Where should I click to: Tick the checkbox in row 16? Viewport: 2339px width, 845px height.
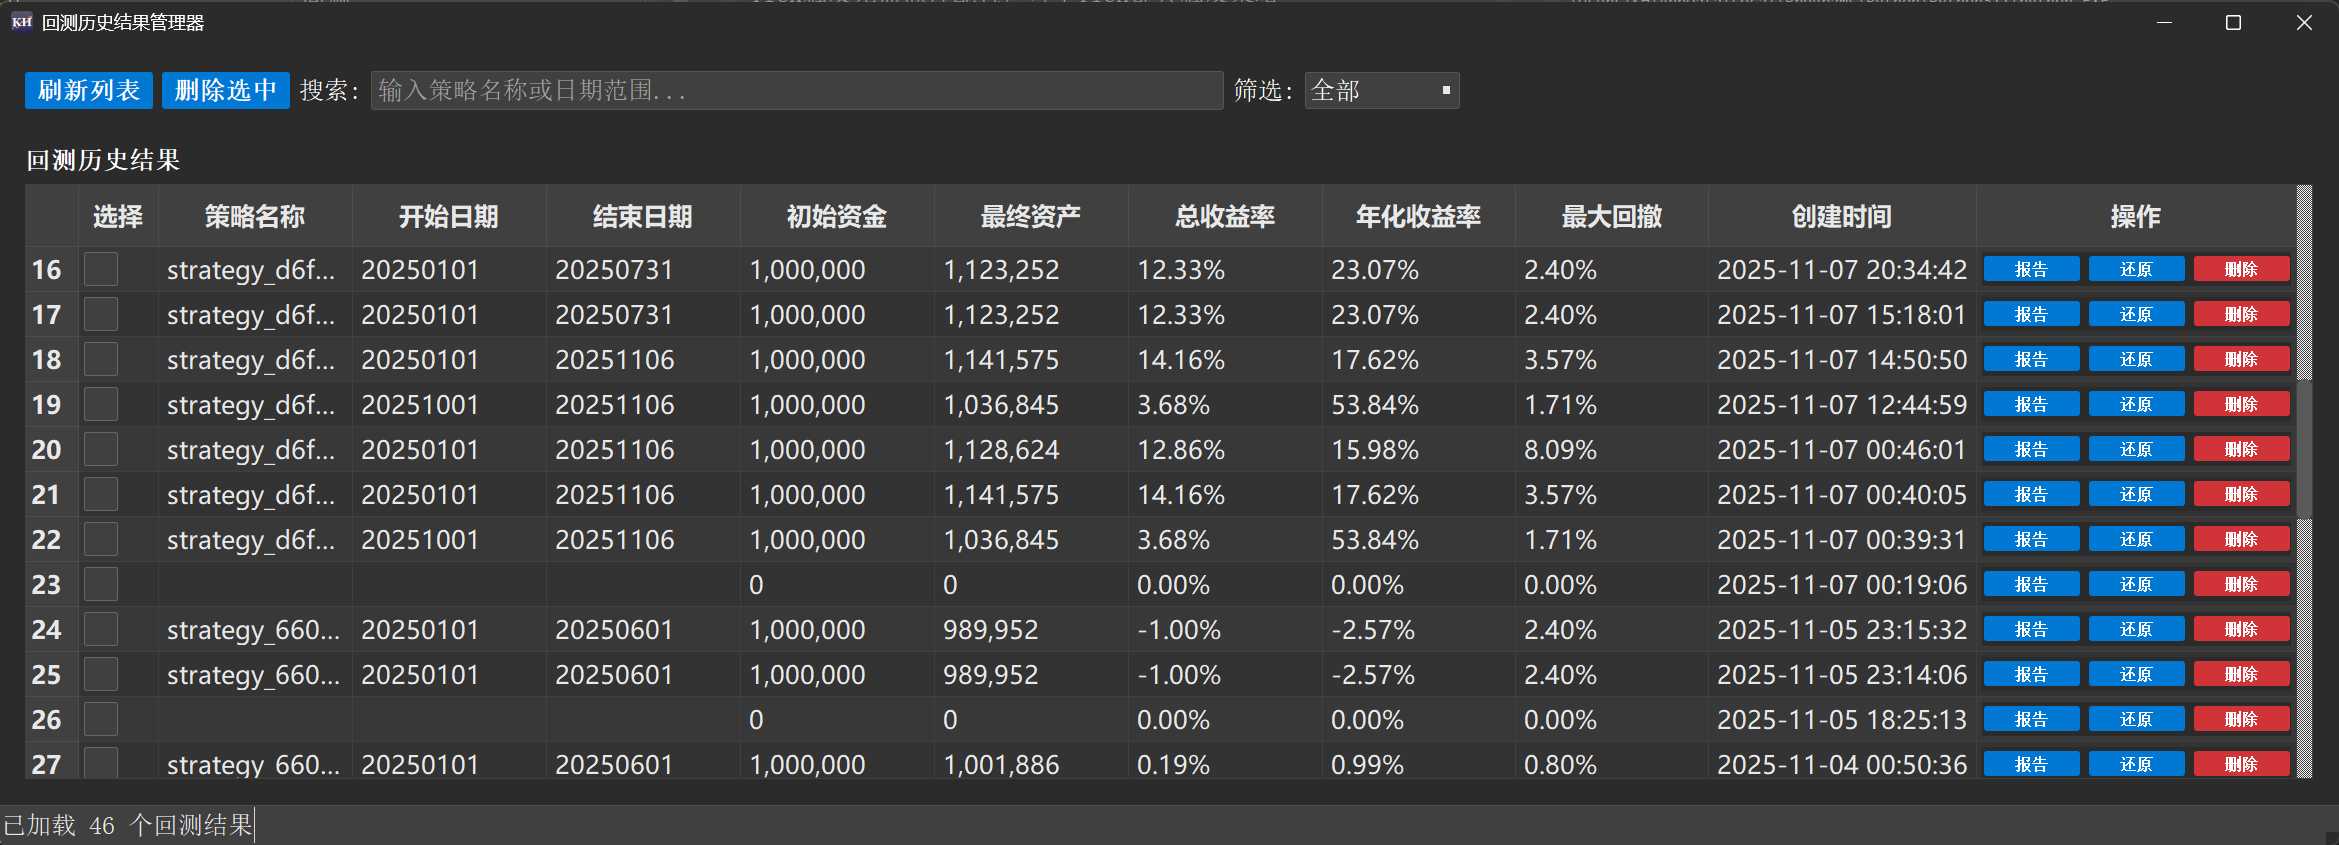coord(101,269)
